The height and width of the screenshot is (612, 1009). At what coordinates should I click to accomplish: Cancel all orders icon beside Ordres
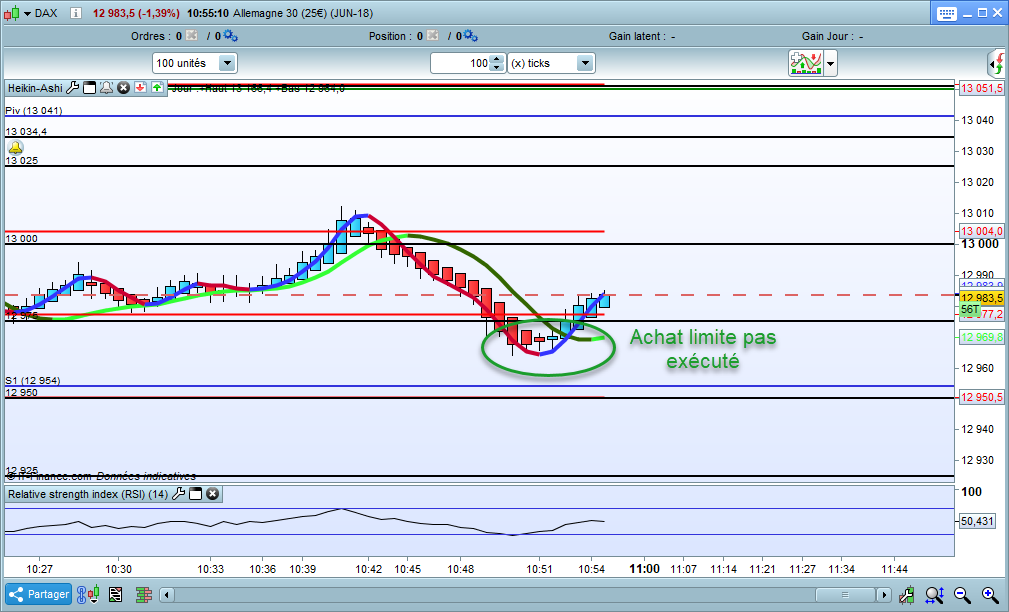[x=192, y=36]
